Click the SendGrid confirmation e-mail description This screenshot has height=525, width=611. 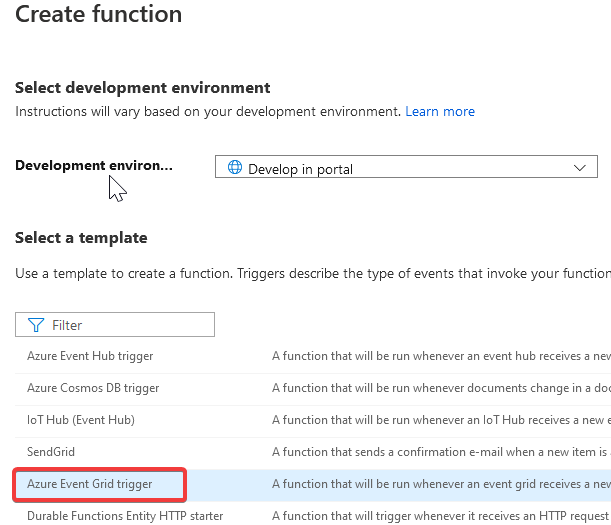[441, 452]
